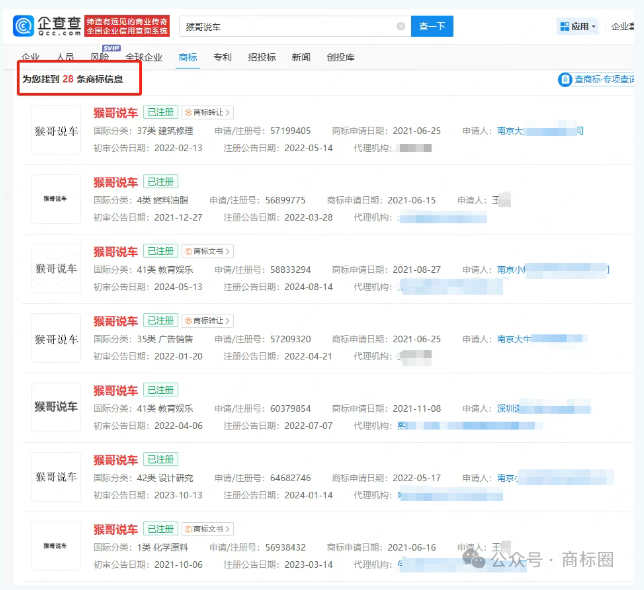The width and height of the screenshot is (644, 590).
Task: Expand 商标文书 tag on the 58833294 result
Action: coord(207,251)
